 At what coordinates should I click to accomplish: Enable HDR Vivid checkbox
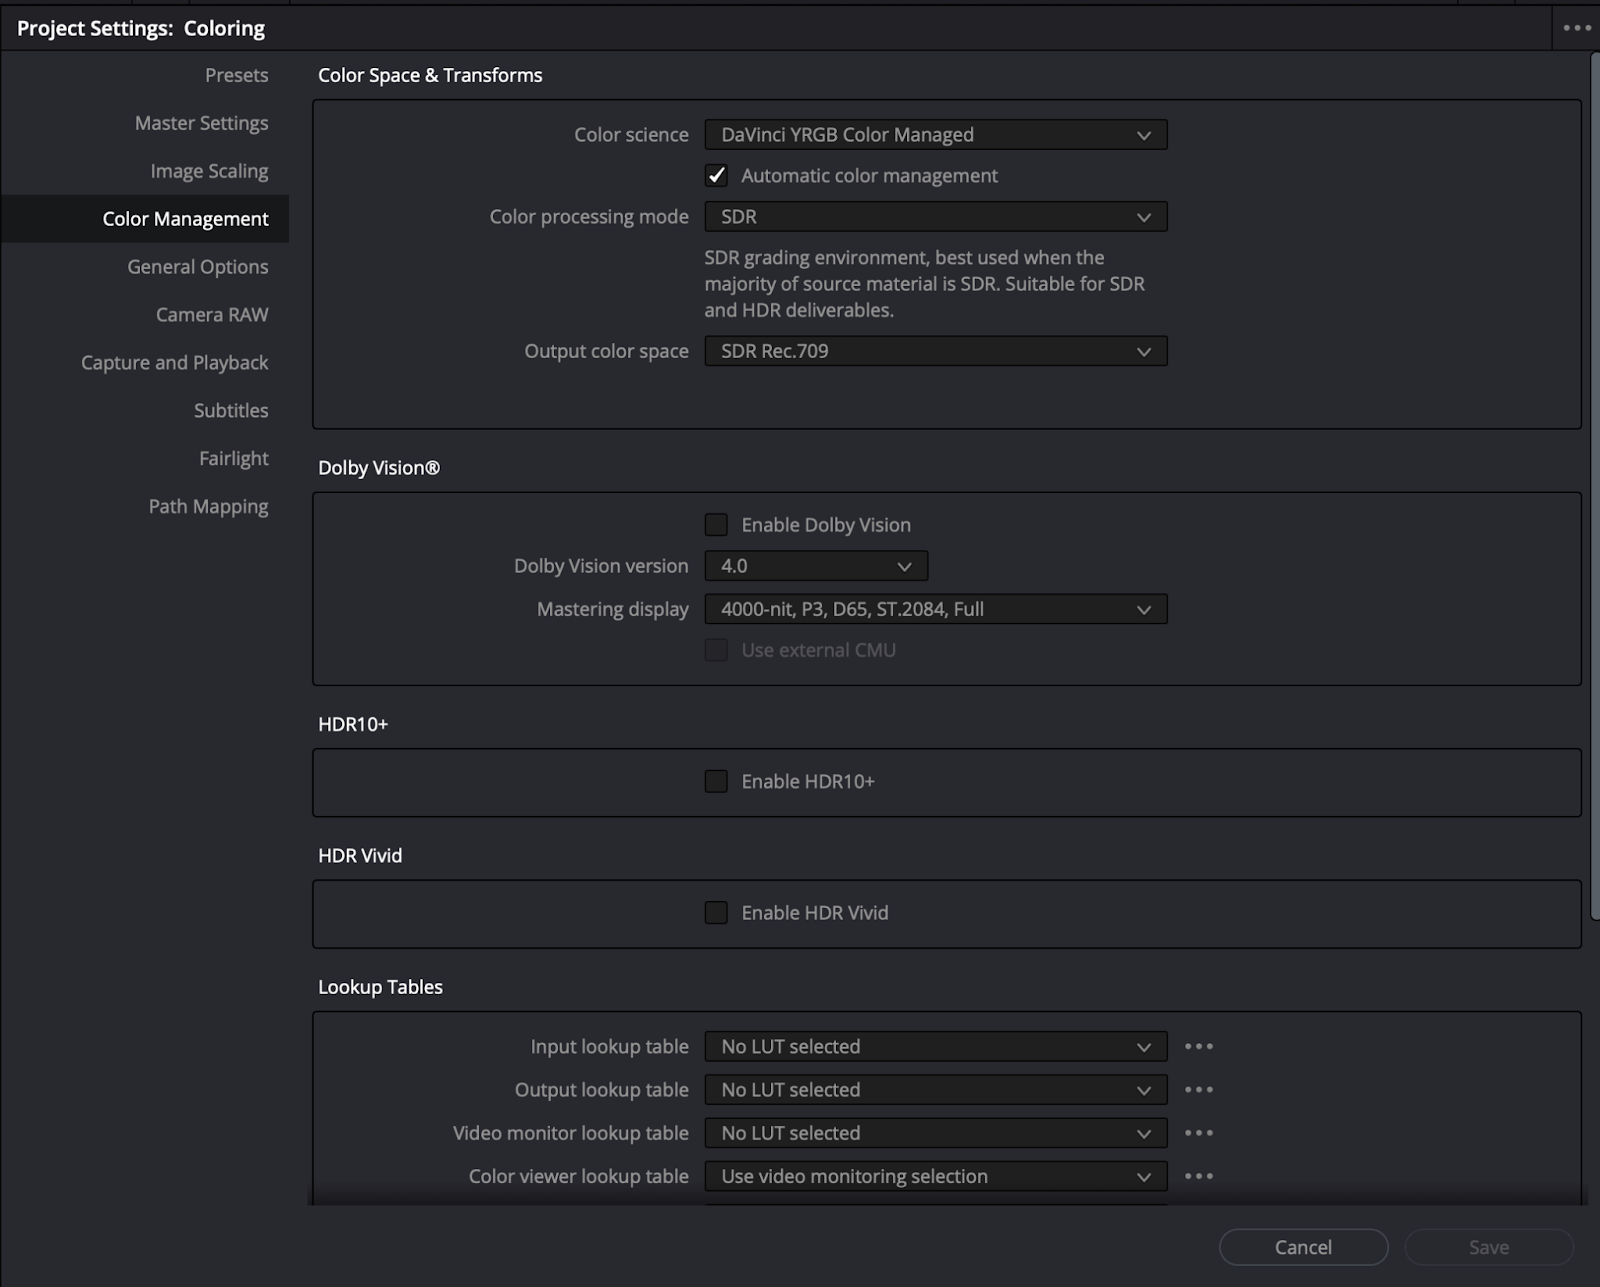point(716,913)
